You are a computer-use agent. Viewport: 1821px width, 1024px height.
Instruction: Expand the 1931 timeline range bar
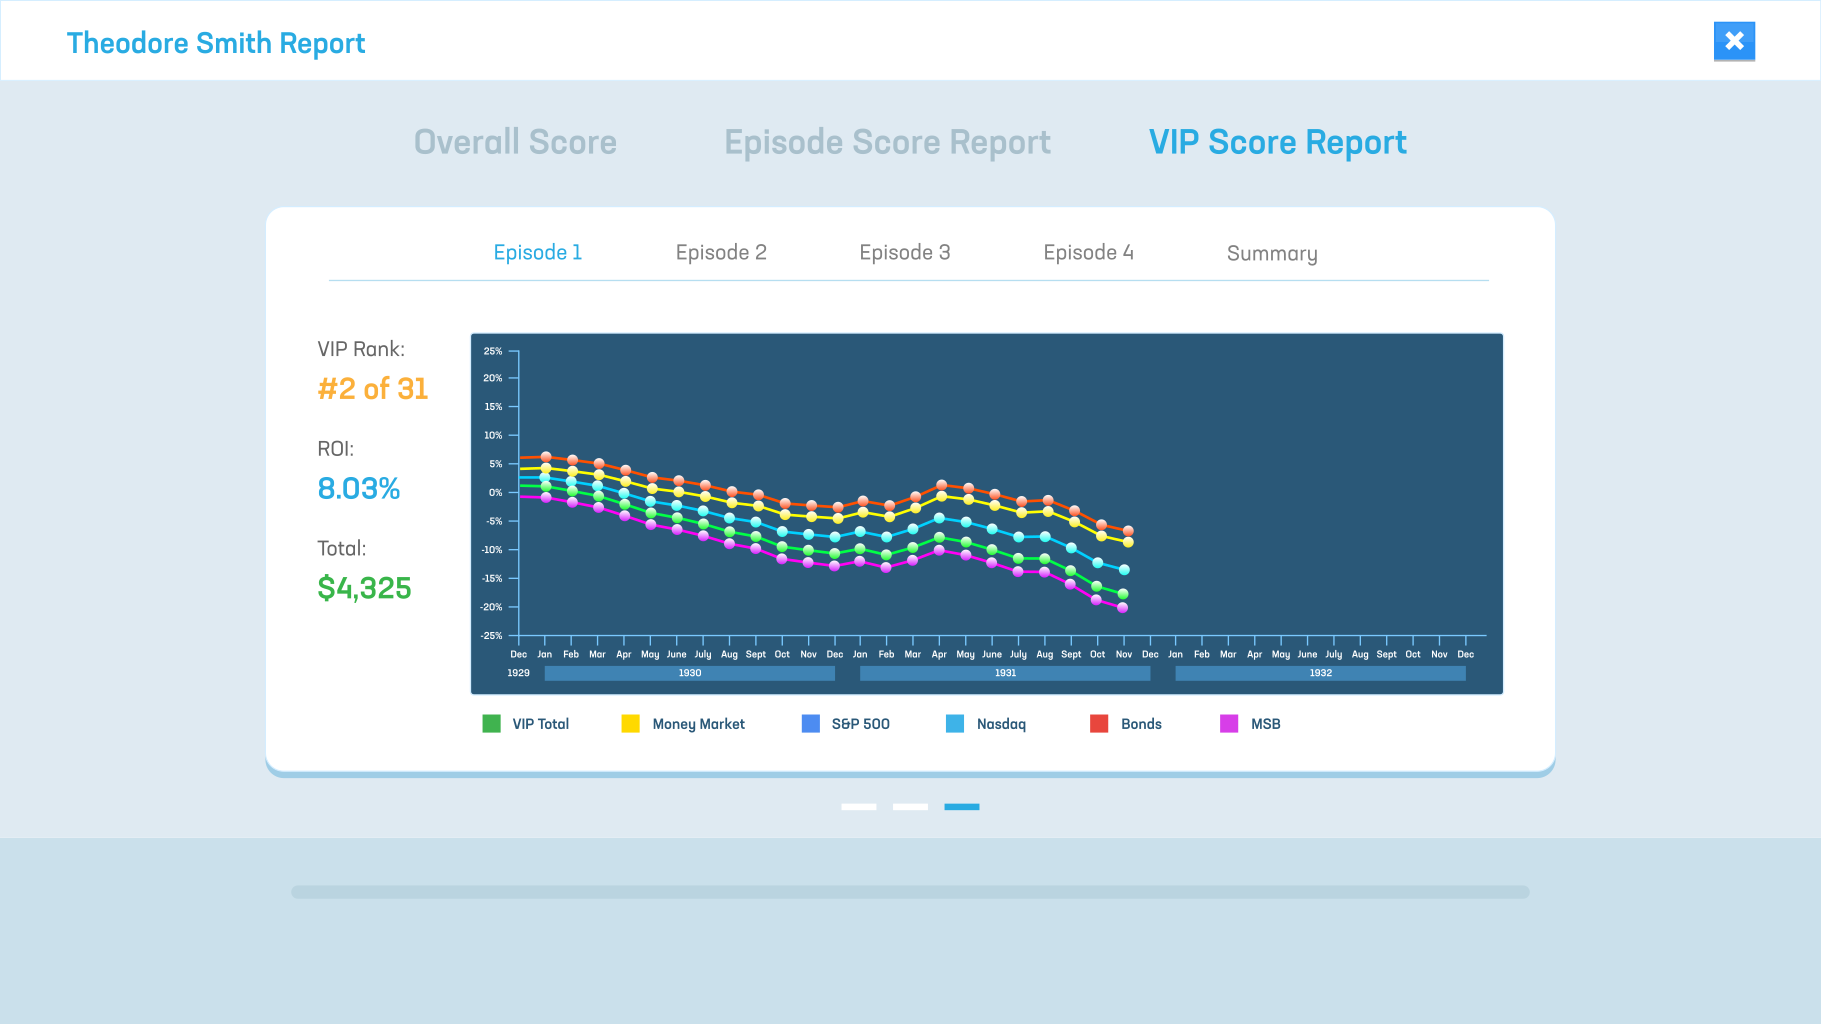1004,673
